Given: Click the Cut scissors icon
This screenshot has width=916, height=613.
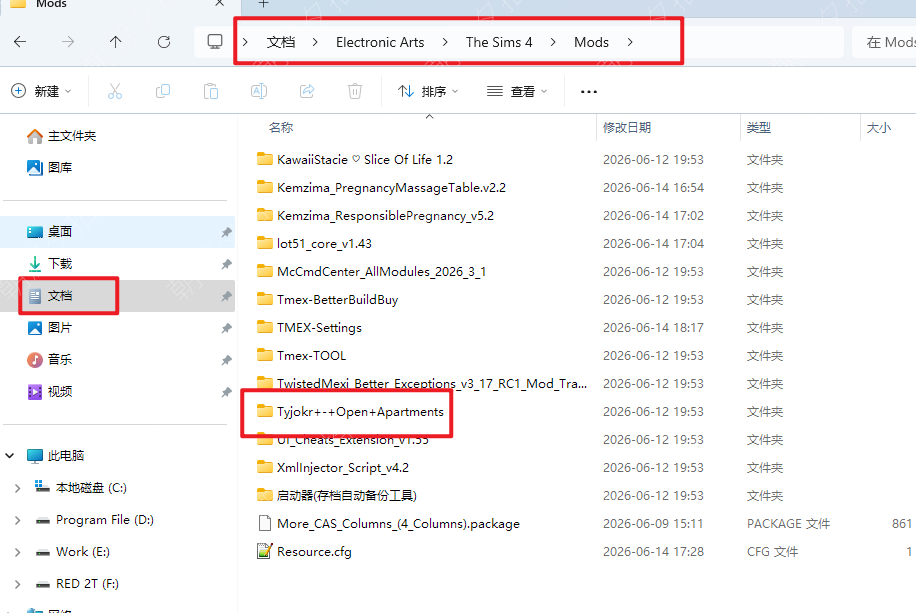Looking at the screenshot, I should 115,91.
